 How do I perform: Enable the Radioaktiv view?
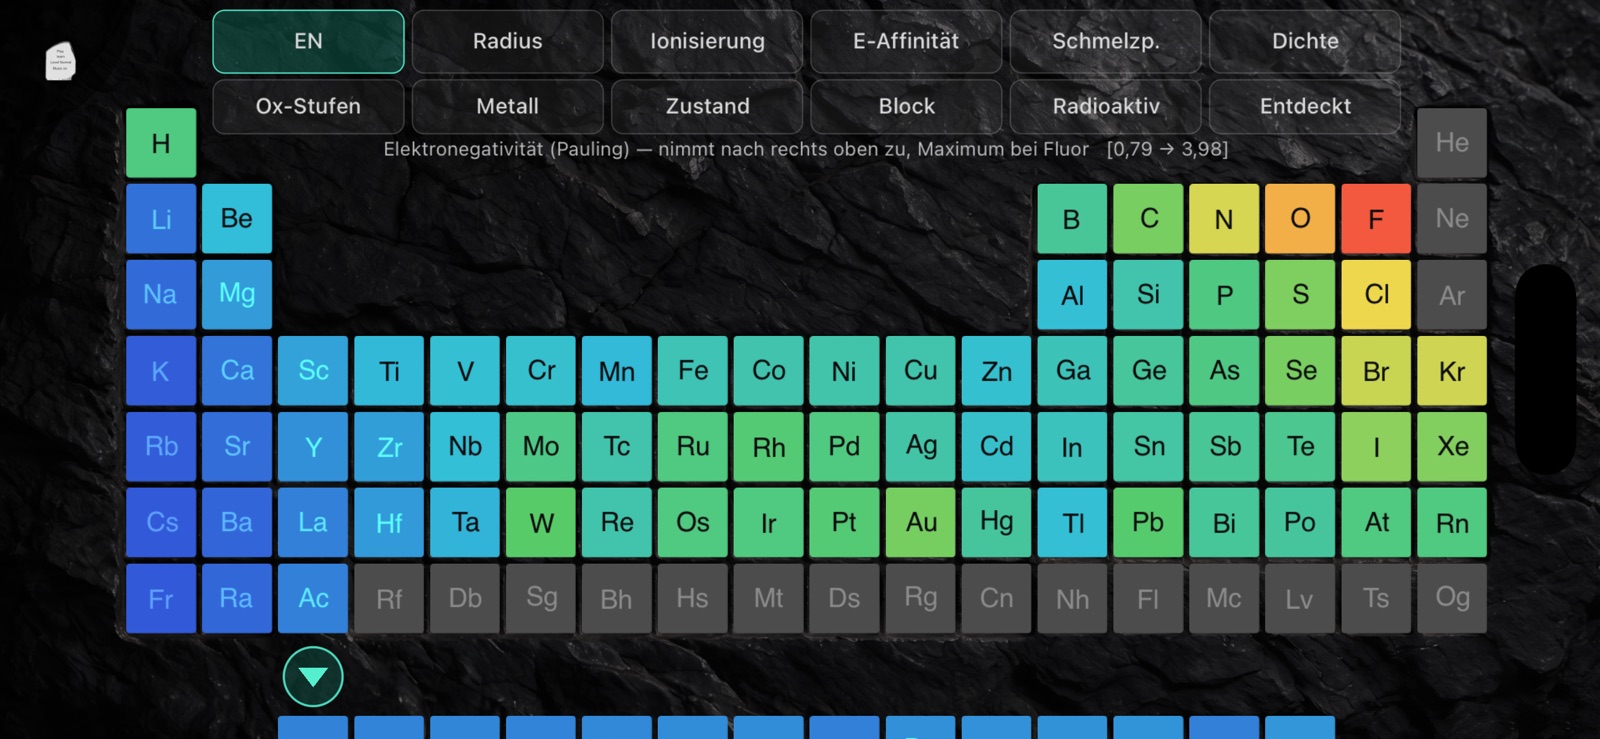[x=1106, y=106]
